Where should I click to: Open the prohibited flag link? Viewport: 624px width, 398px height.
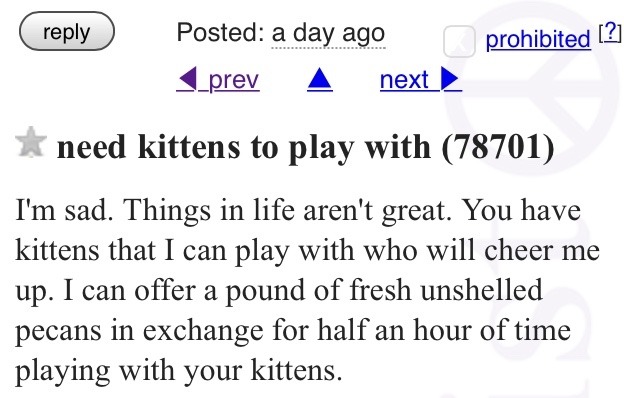[538, 39]
